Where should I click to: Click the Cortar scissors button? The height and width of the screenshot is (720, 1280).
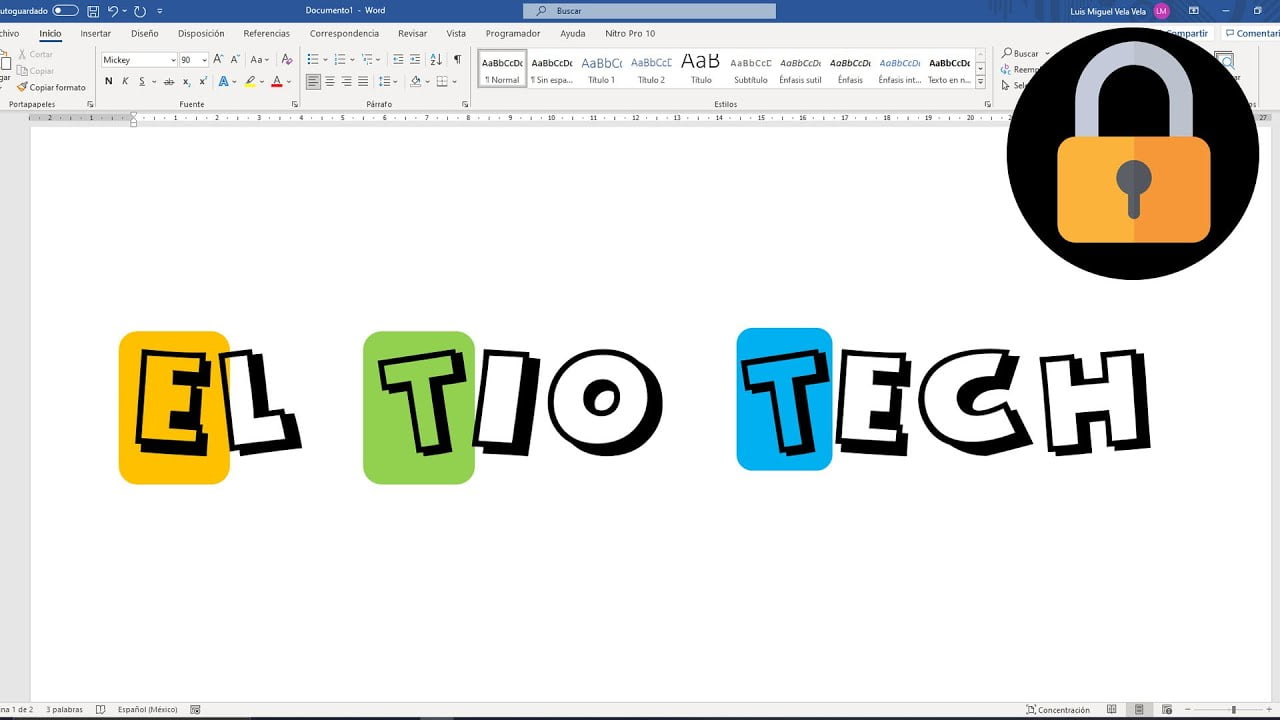pyautogui.click(x=35, y=54)
